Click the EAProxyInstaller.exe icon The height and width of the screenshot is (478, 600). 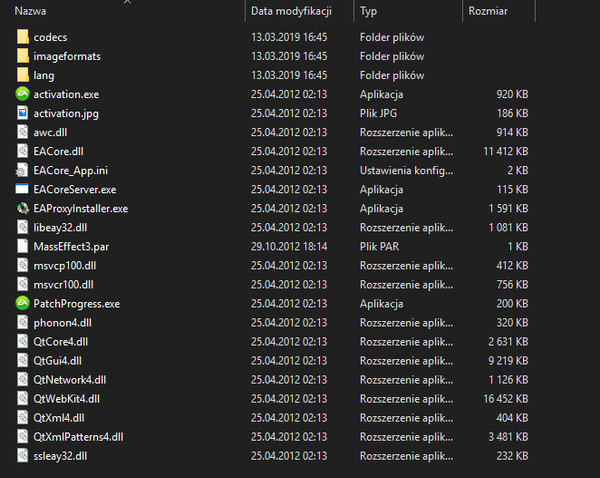tap(23, 208)
